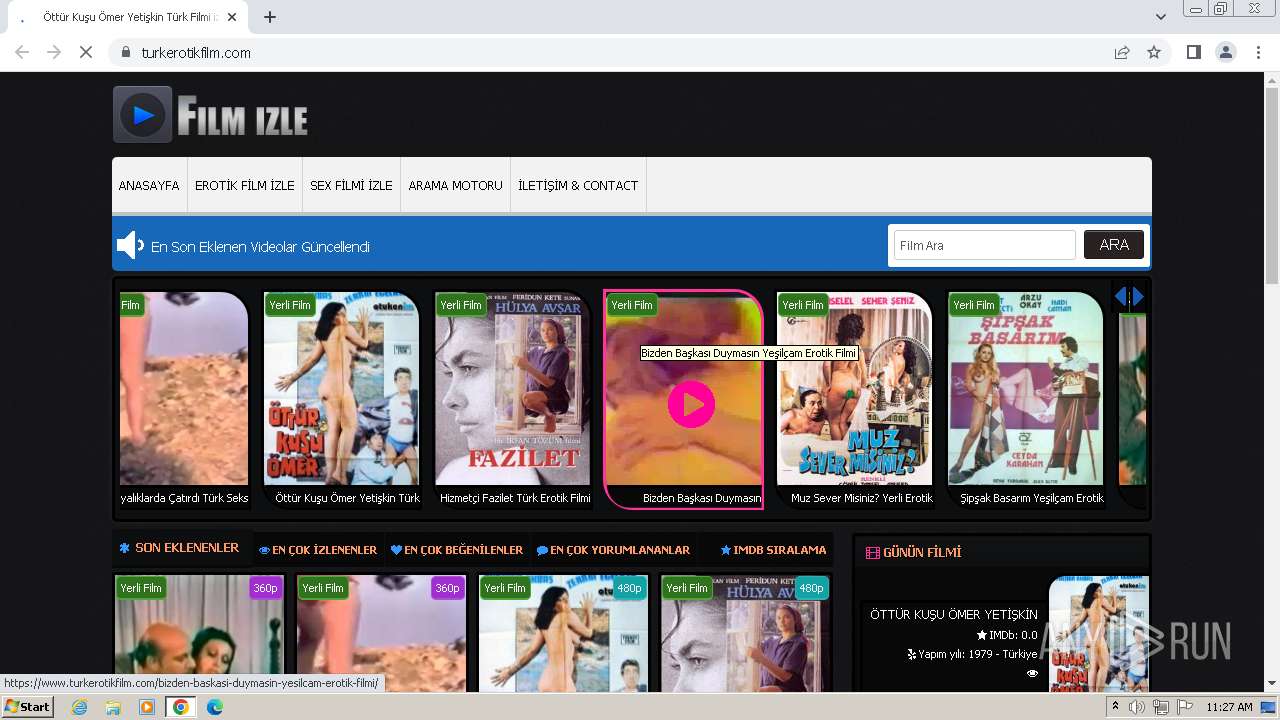The width and height of the screenshot is (1280, 720).
Task: Click GÜNÜN FİLMİ film icon heading
Action: coord(873,552)
